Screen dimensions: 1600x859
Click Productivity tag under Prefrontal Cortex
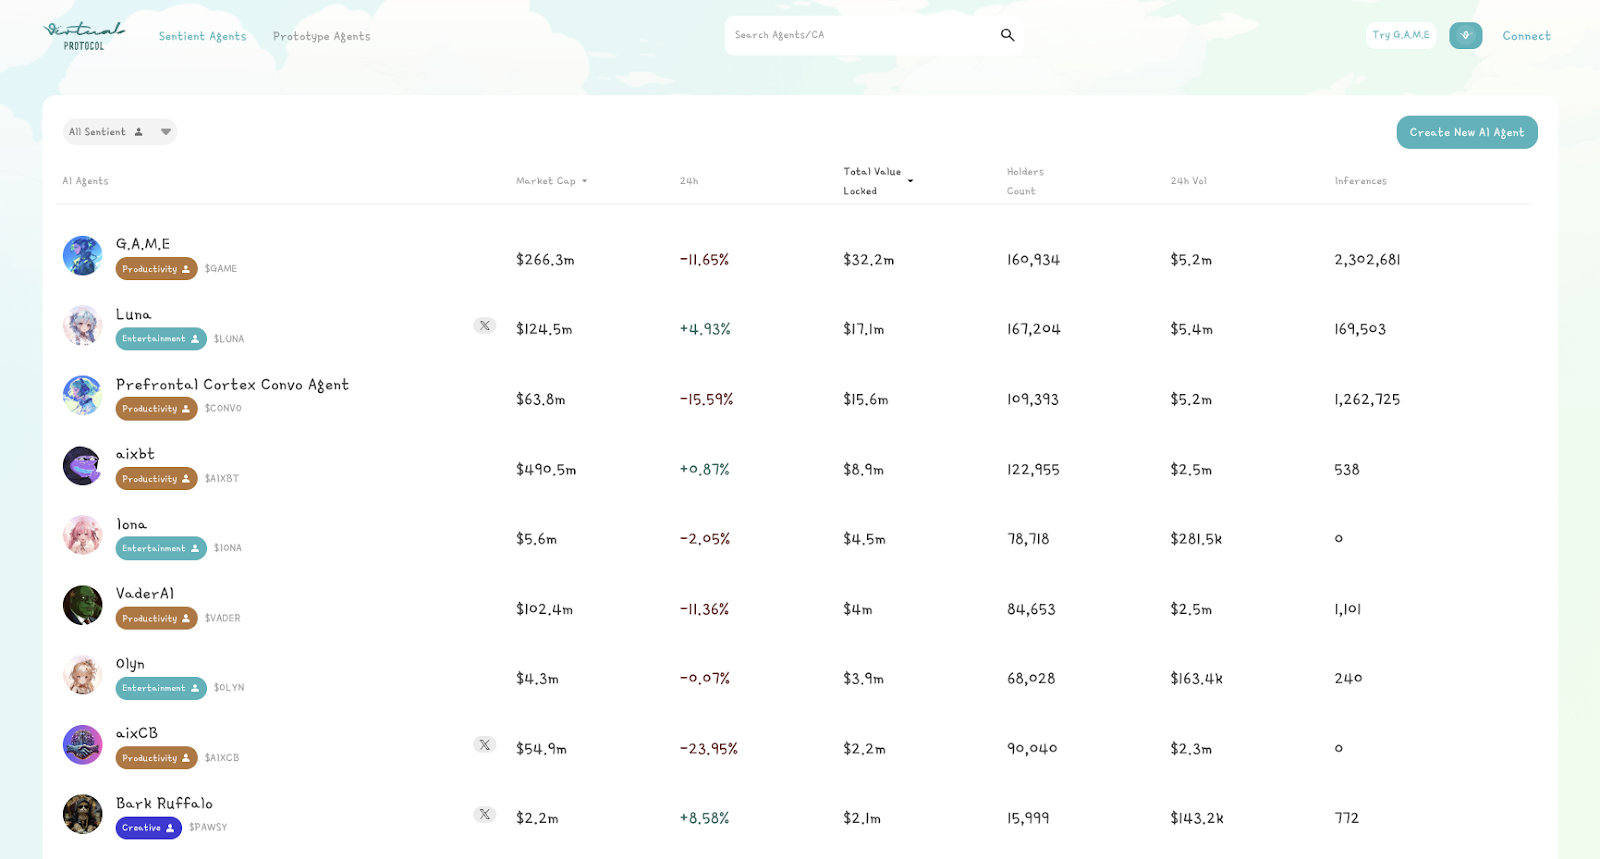[x=156, y=409]
